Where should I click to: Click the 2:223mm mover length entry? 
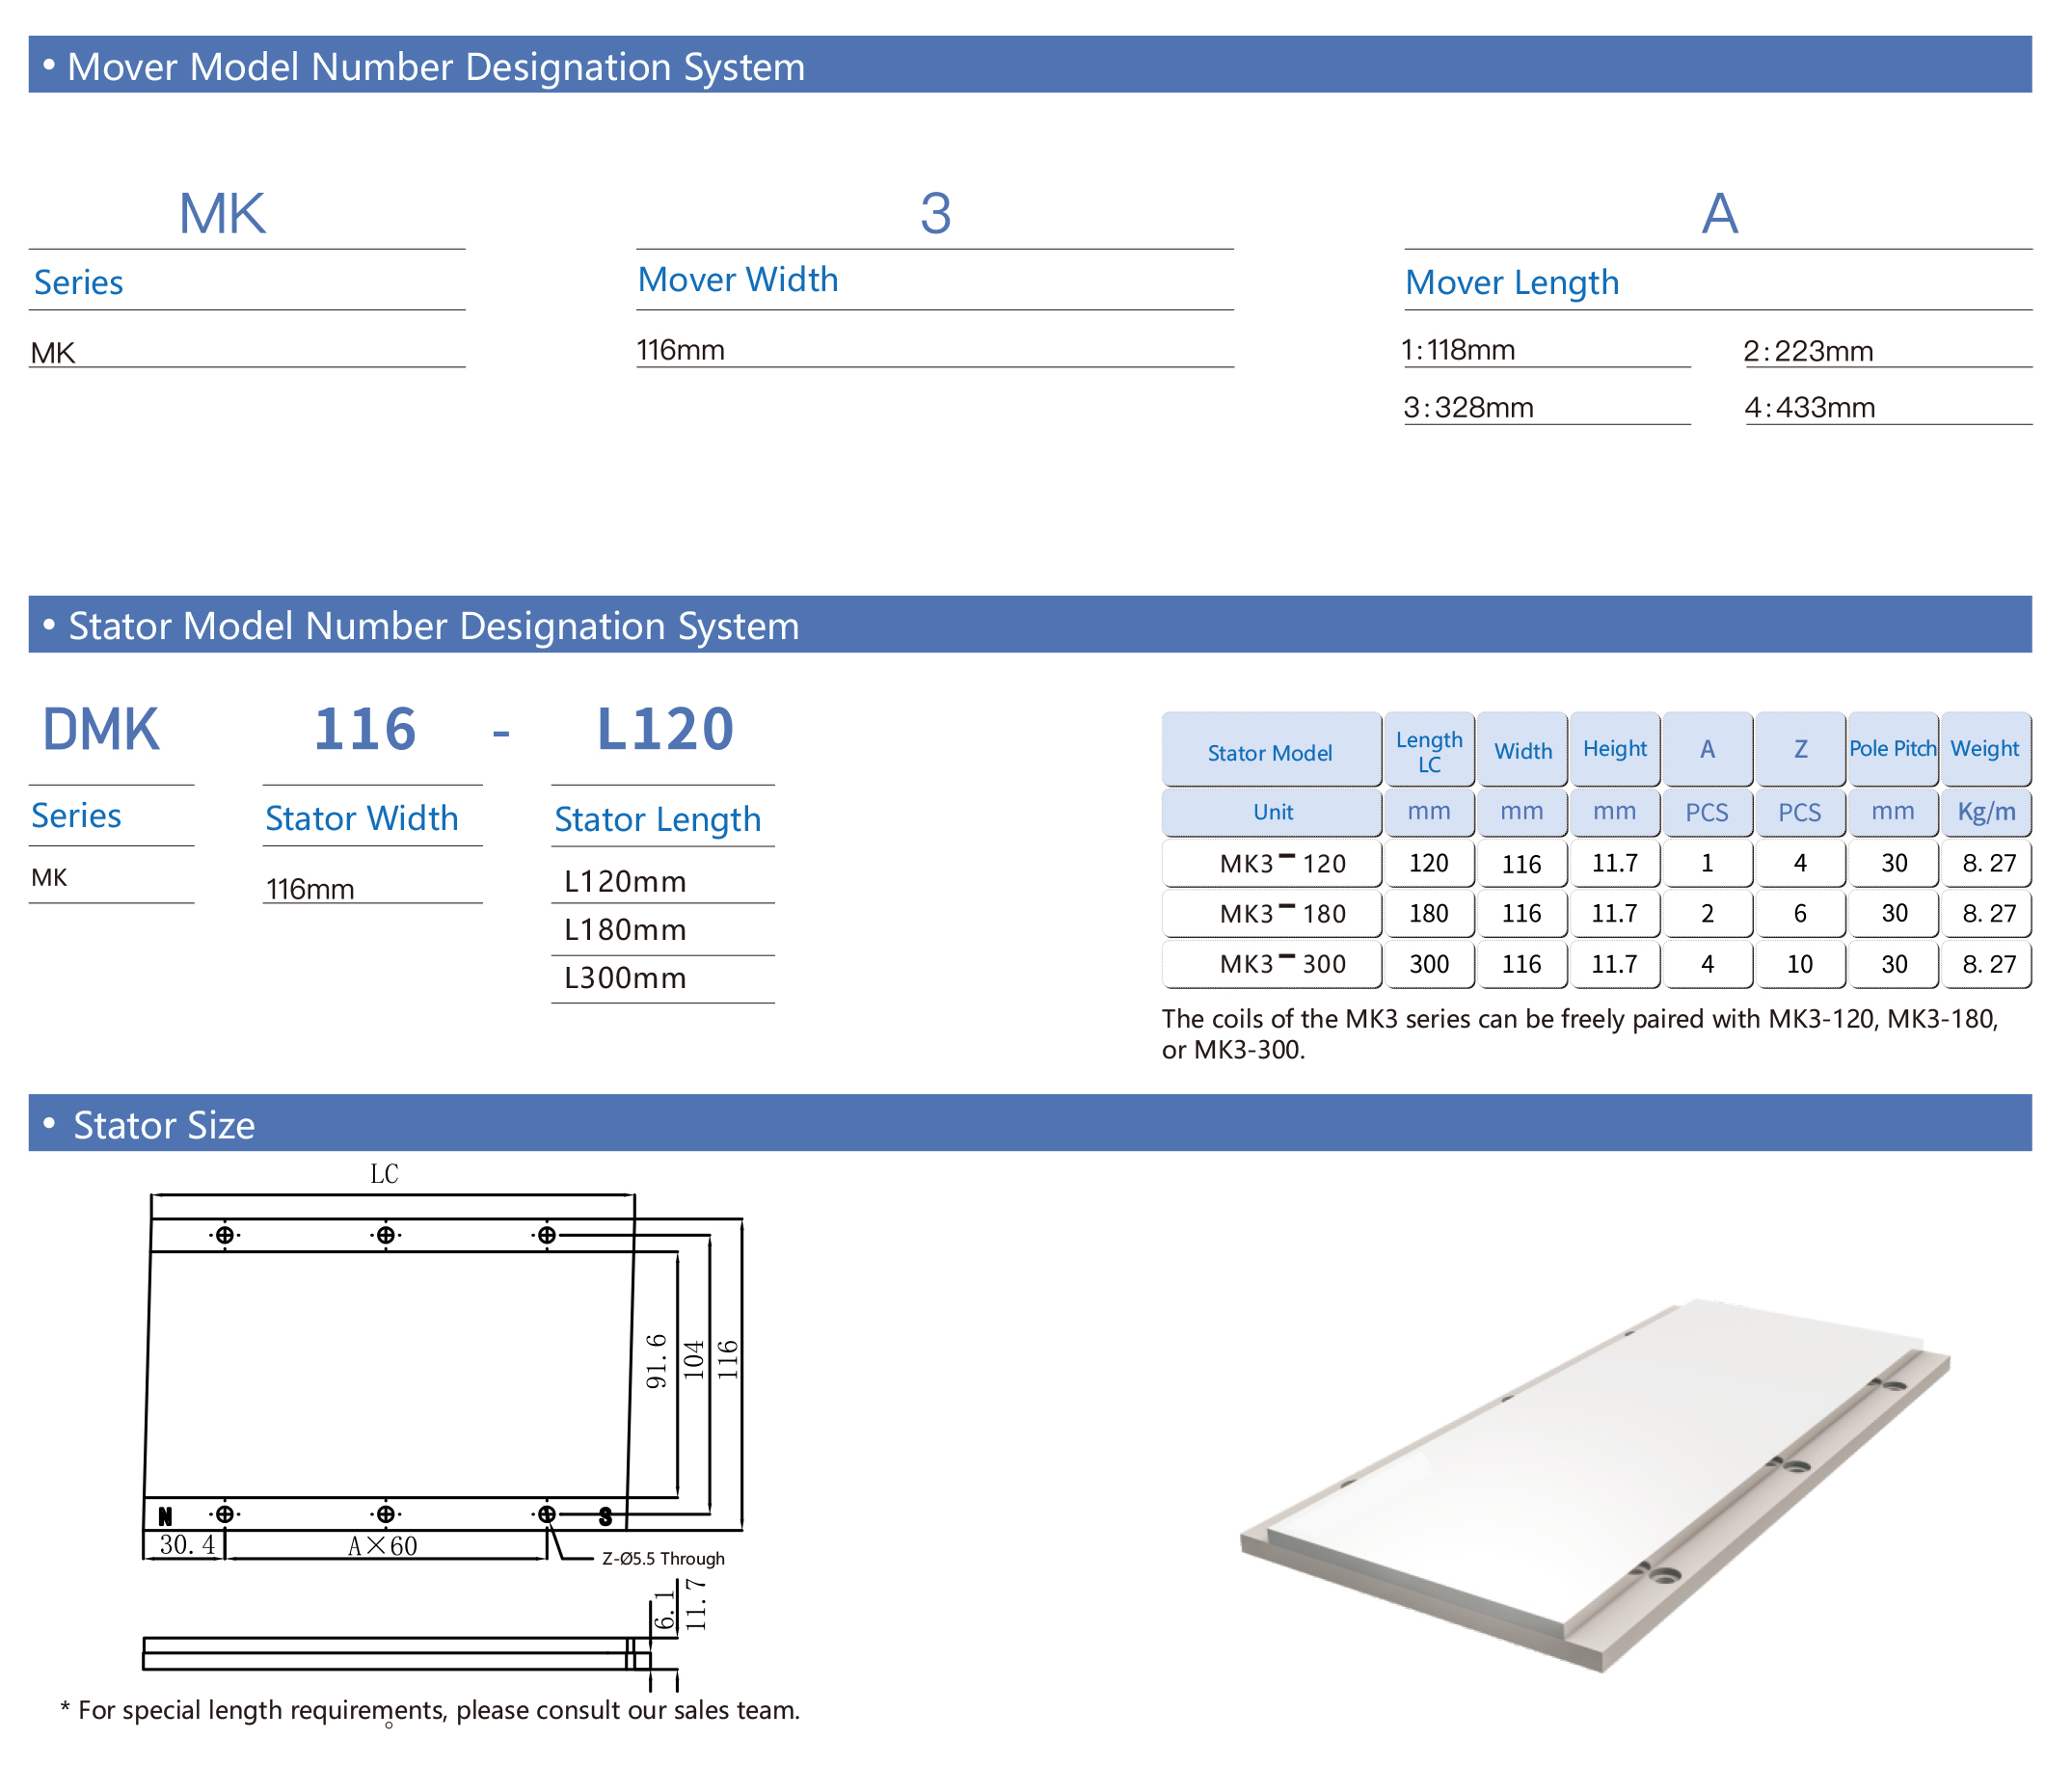(1808, 351)
